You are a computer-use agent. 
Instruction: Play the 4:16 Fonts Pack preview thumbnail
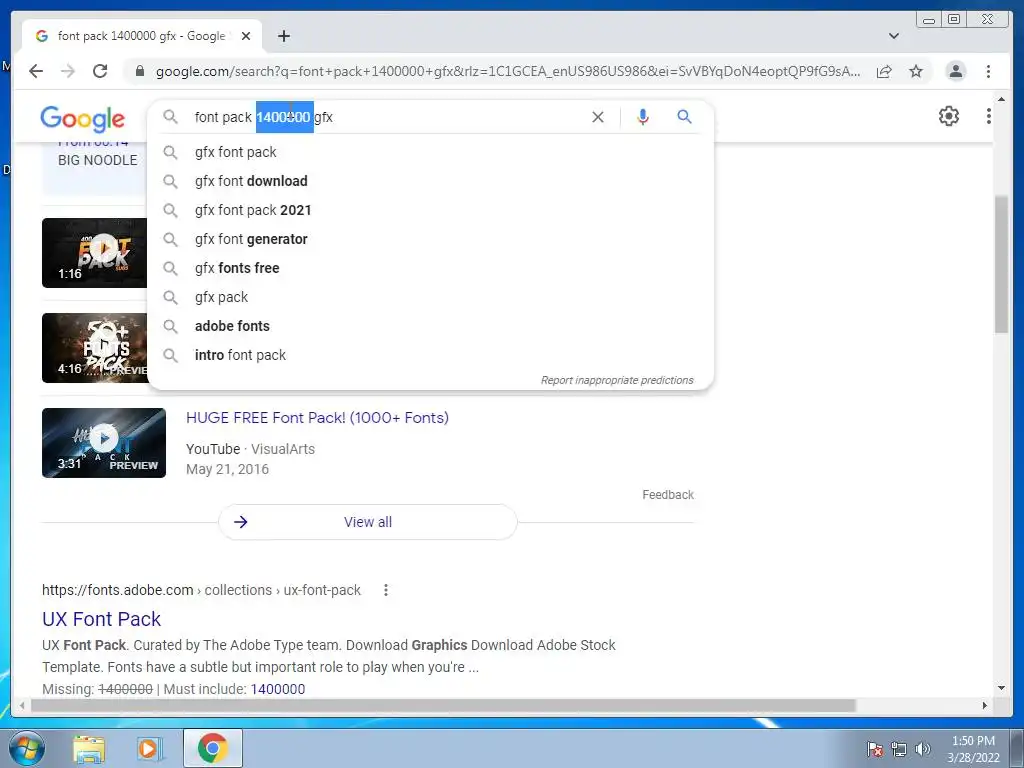click(95, 348)
